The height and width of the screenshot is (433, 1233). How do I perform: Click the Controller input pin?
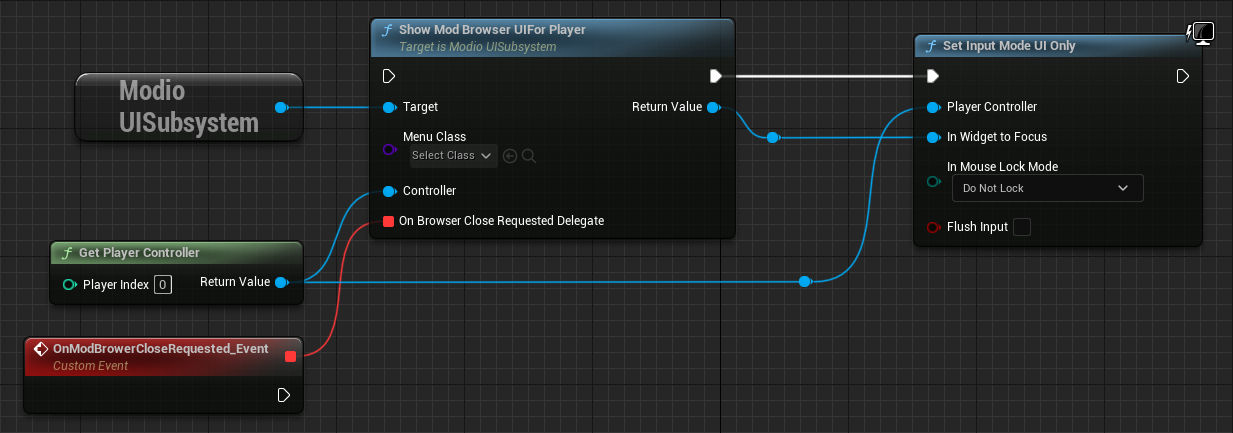[389, 191]
